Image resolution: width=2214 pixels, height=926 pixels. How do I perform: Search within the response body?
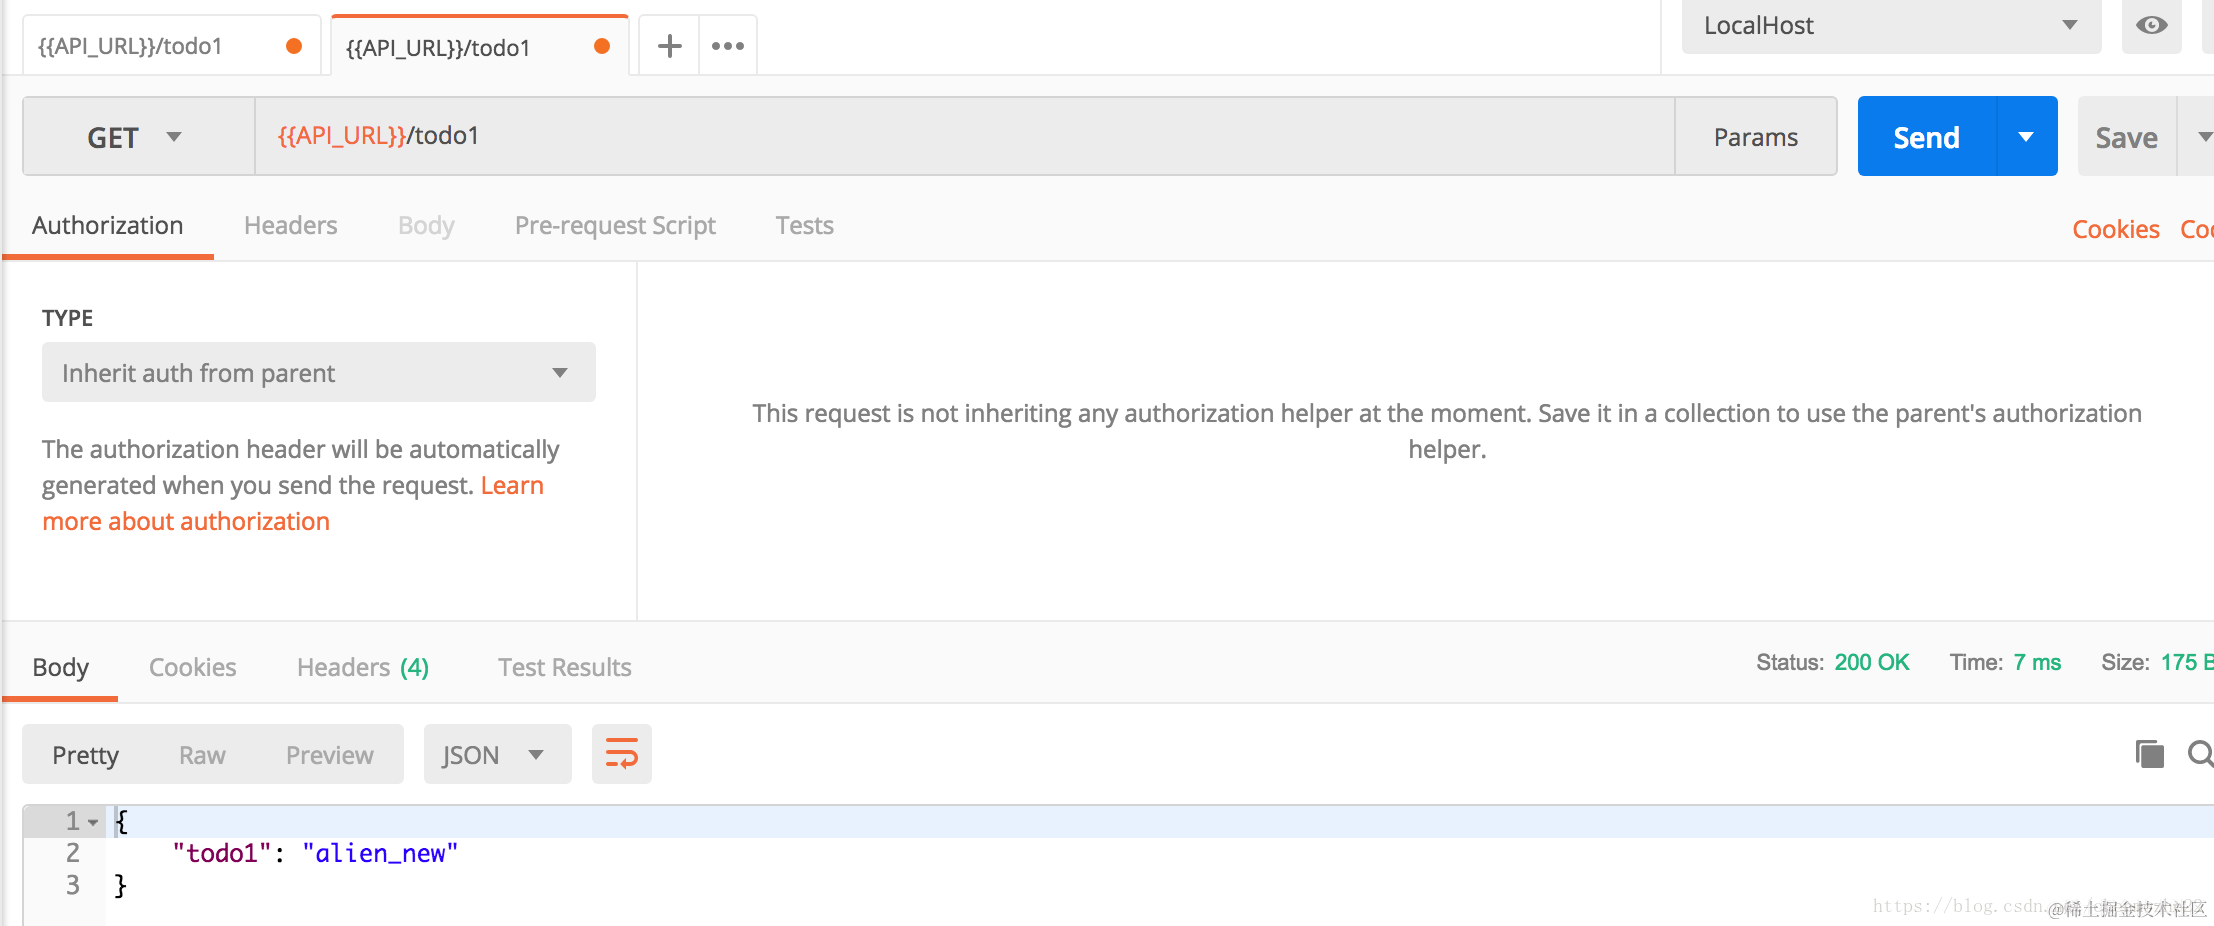point(2201,753)
